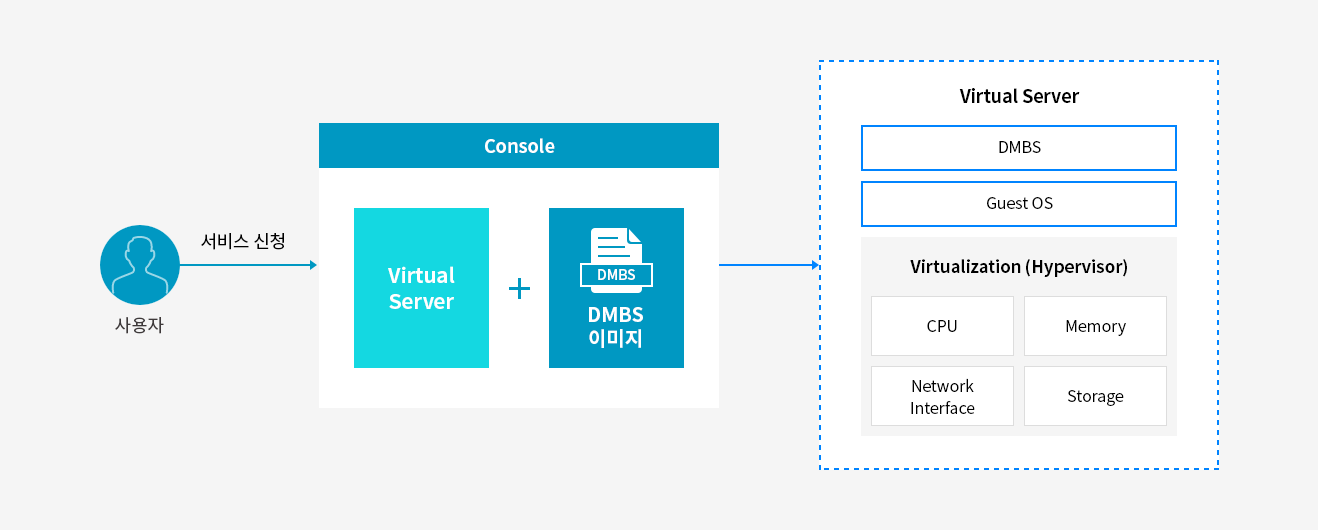Screen dimensions: 1318x530
Task: Click the Virtual Server title in dashed box
Action: (x=1019, y=97)
